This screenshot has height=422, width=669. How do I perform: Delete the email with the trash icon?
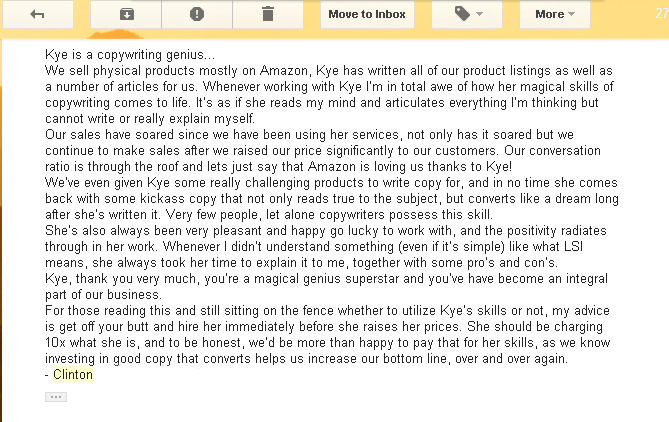[267, 14]
